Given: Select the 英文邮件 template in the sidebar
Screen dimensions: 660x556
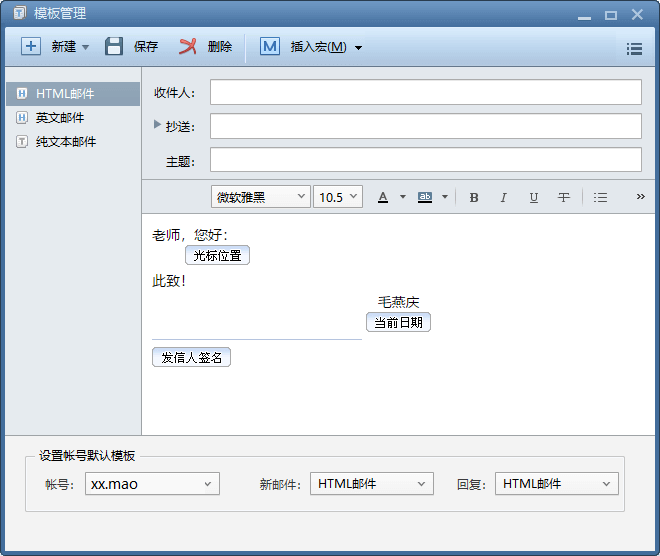Looking at the screenshot, I should pos(60,118).
